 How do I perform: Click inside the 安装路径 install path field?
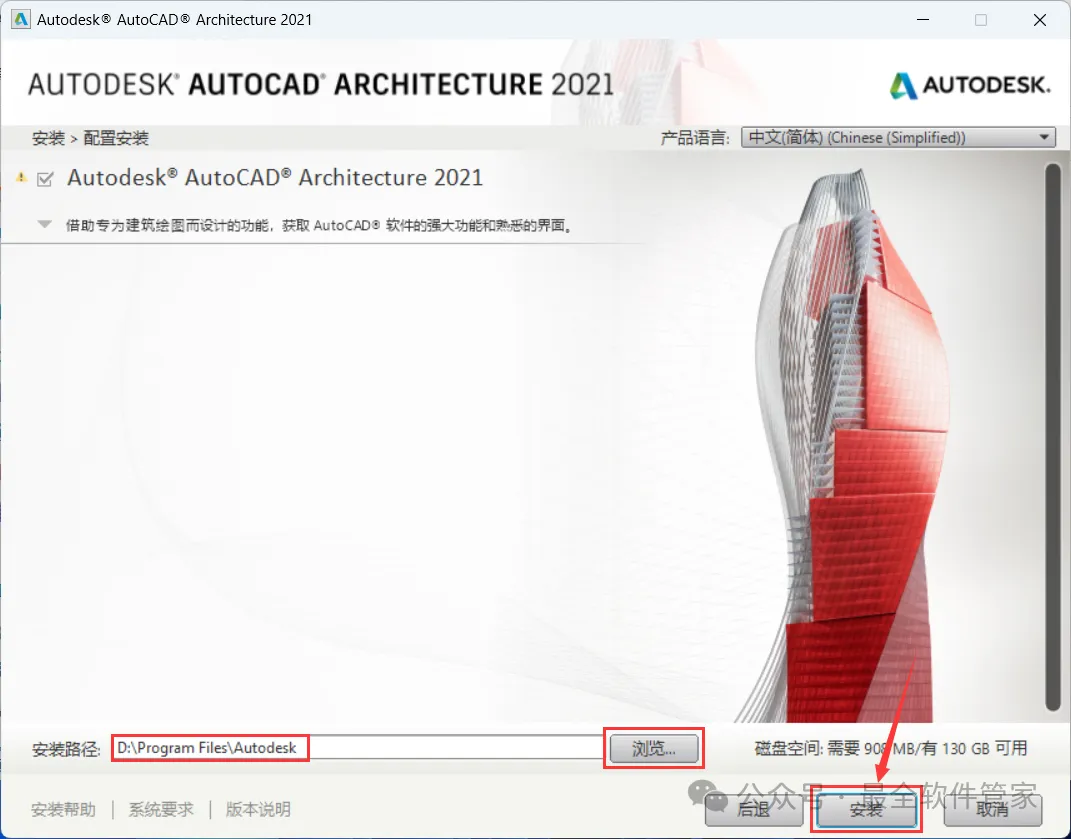[357, 747]
